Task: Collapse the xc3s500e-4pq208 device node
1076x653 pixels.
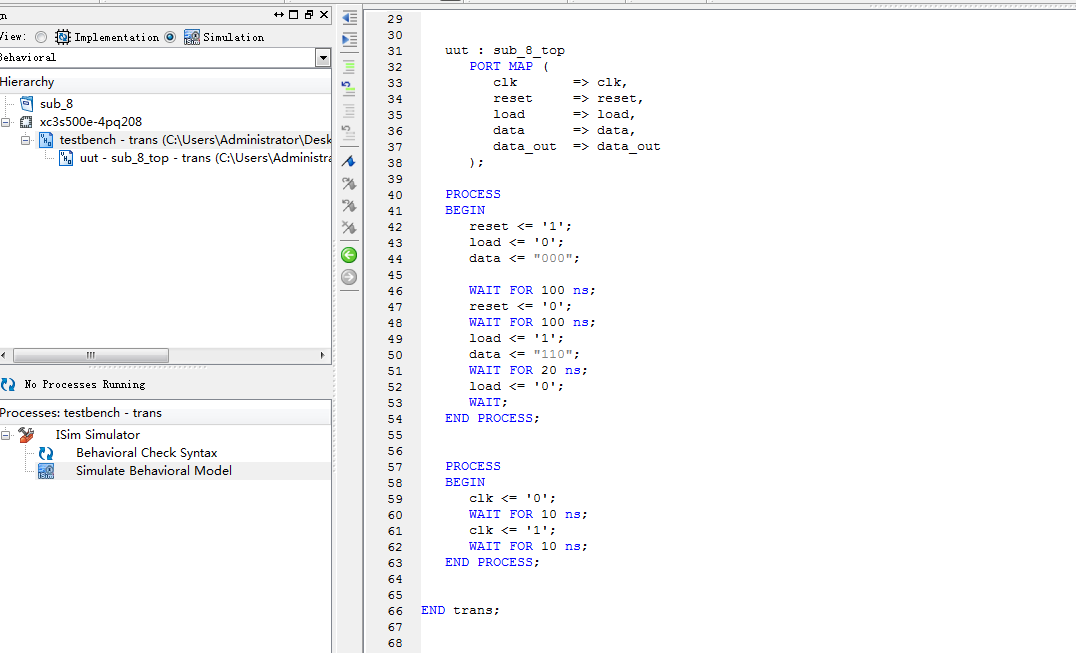Action: tap(6, 122)
